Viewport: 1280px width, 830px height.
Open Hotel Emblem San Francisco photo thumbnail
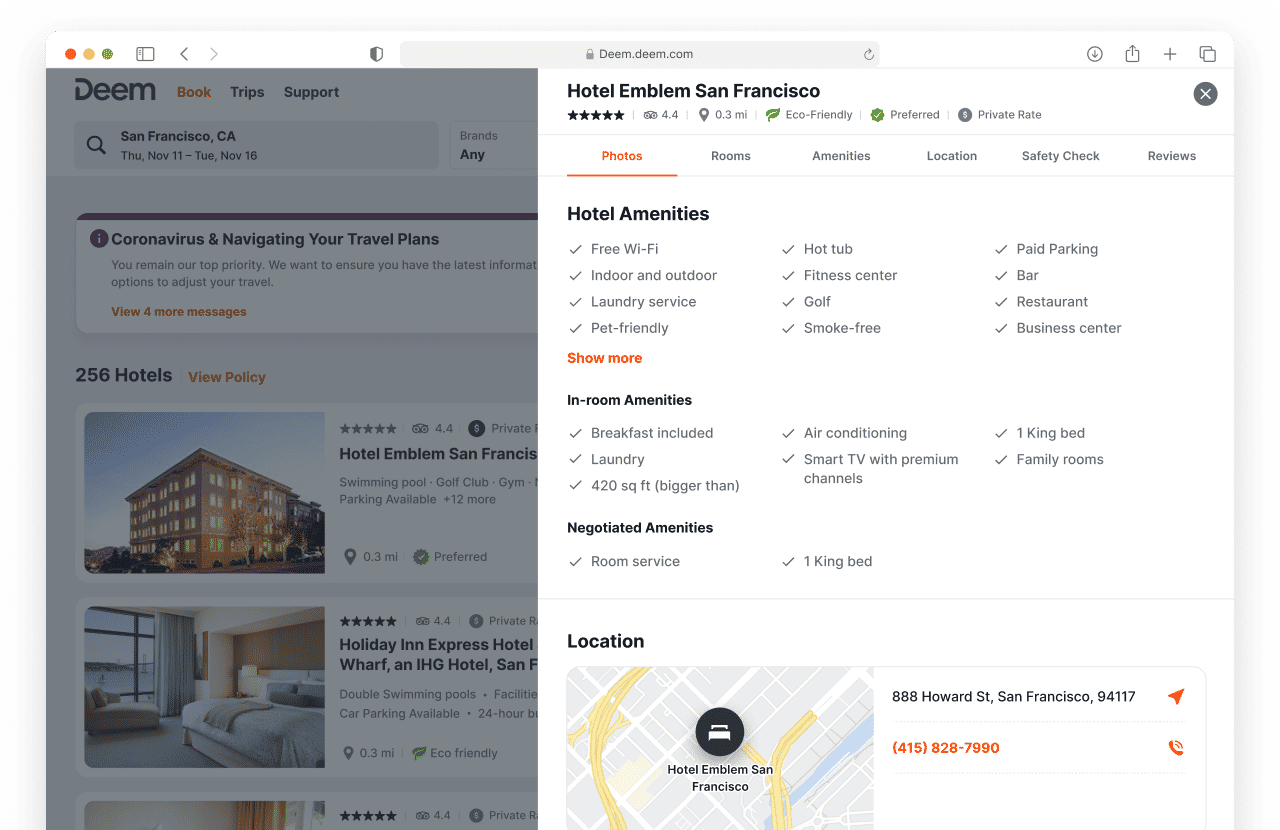(x=205, y=493)
